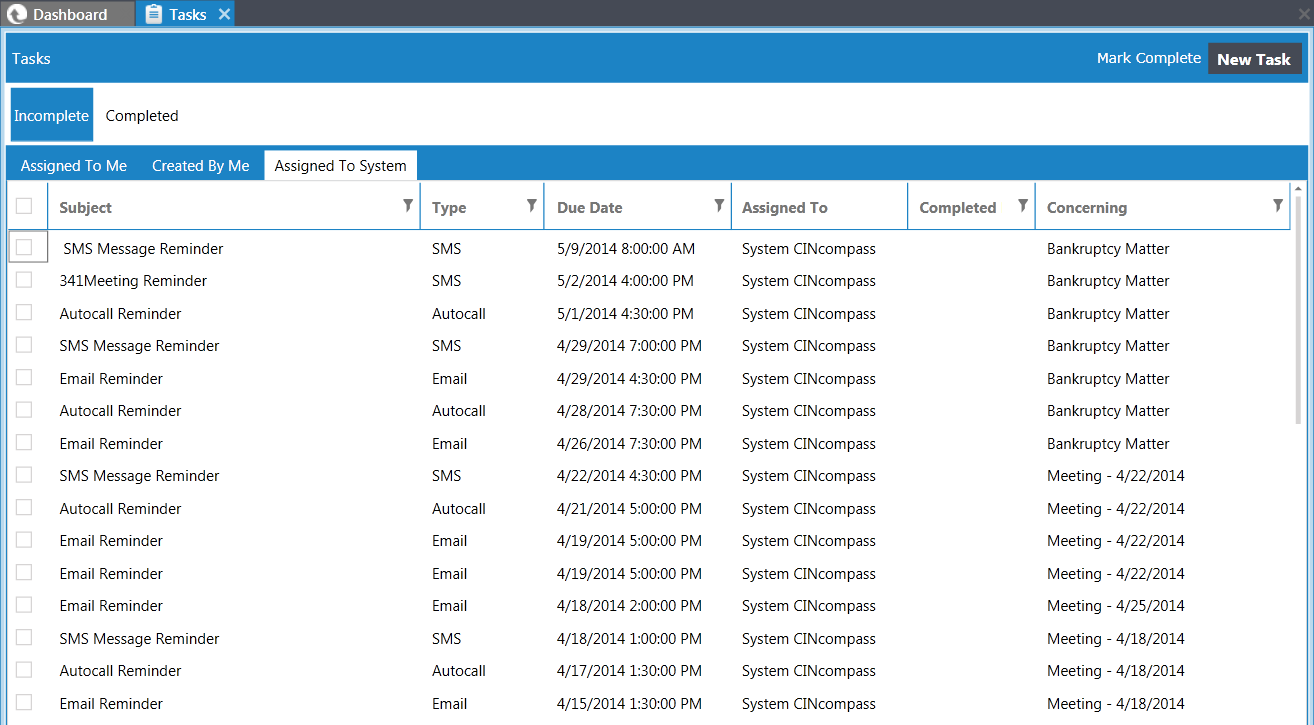1314x725 pixels.
Task: Check the SMS Message Reminder due 5/9/2014
Action: (x=27, y=247)
